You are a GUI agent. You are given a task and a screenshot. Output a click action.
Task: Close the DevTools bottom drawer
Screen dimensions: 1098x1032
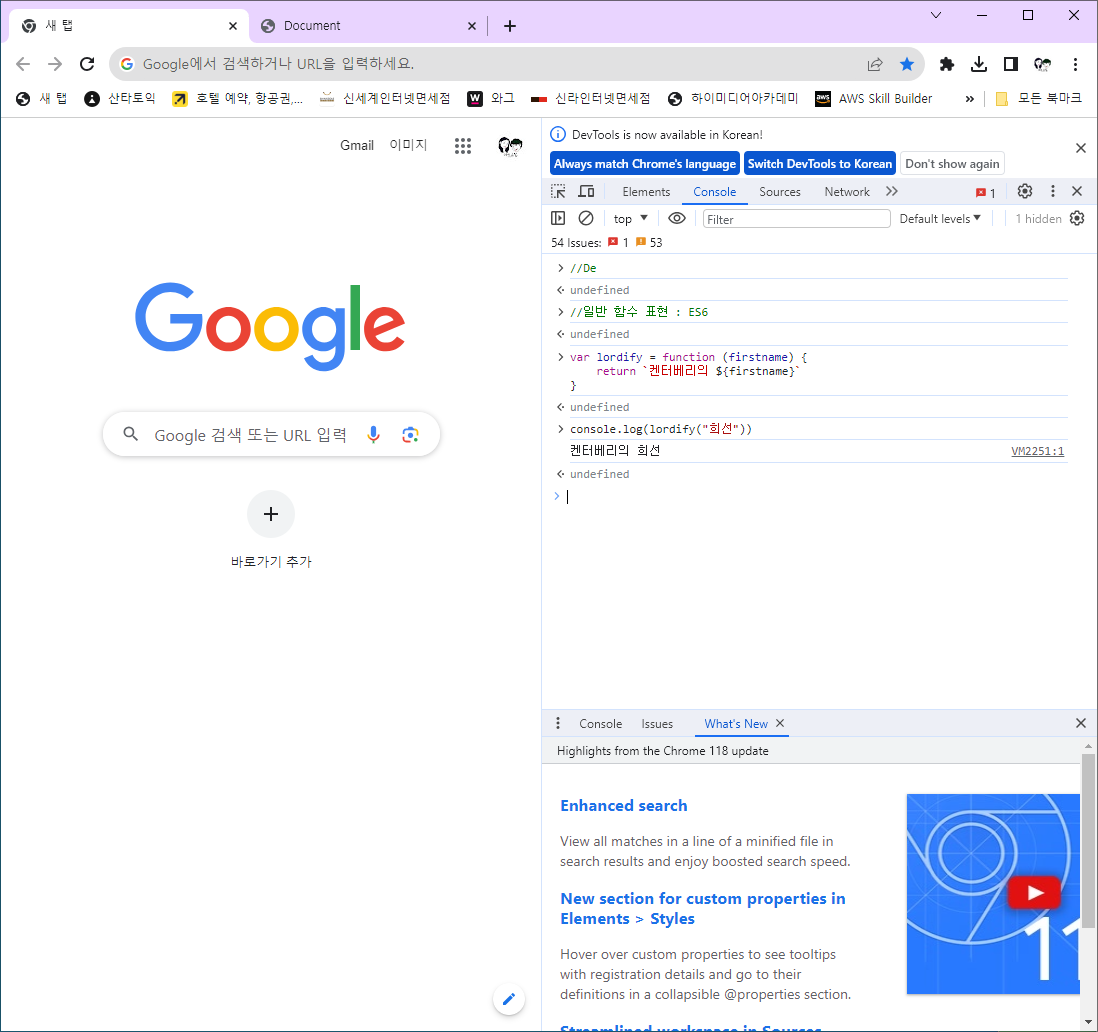coord(1080,723)
